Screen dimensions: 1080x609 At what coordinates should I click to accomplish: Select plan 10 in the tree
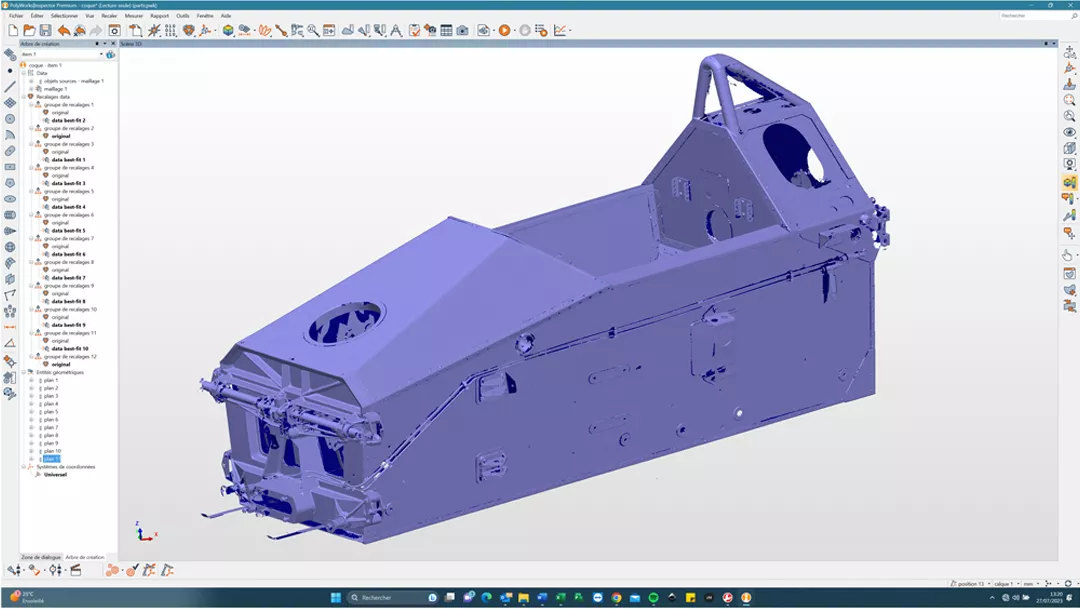coord(52,451)
